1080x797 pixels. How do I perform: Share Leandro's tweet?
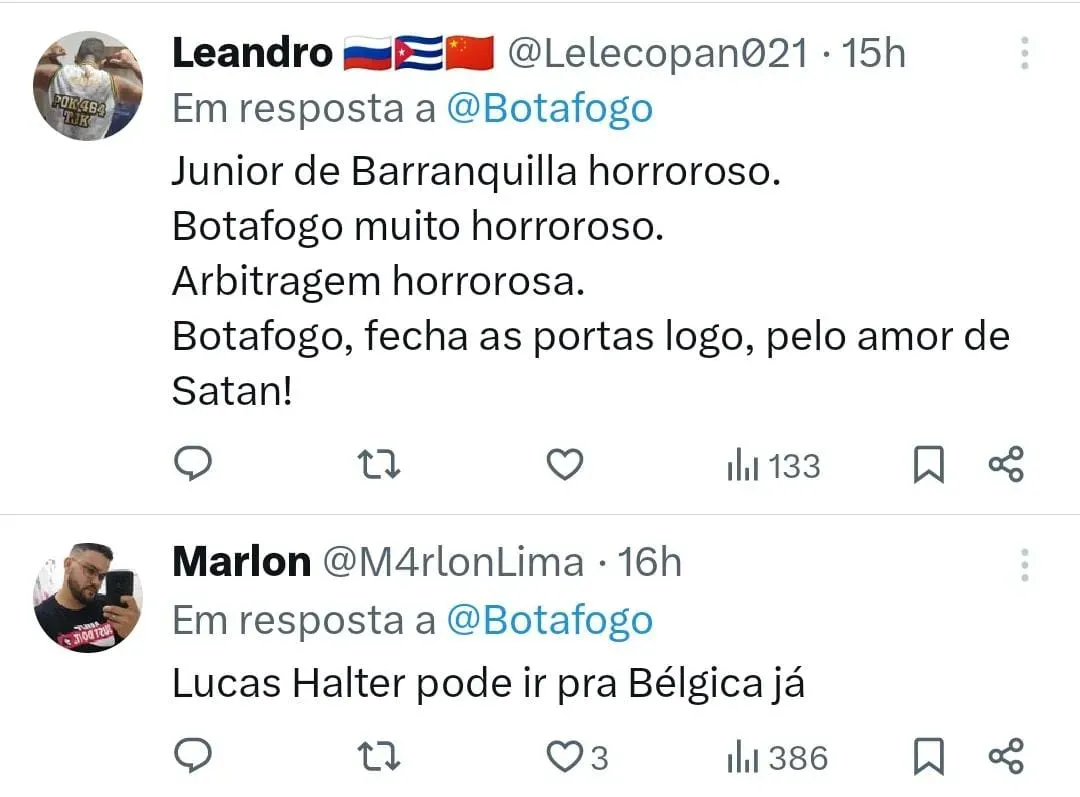click(x=1006, y=464)
